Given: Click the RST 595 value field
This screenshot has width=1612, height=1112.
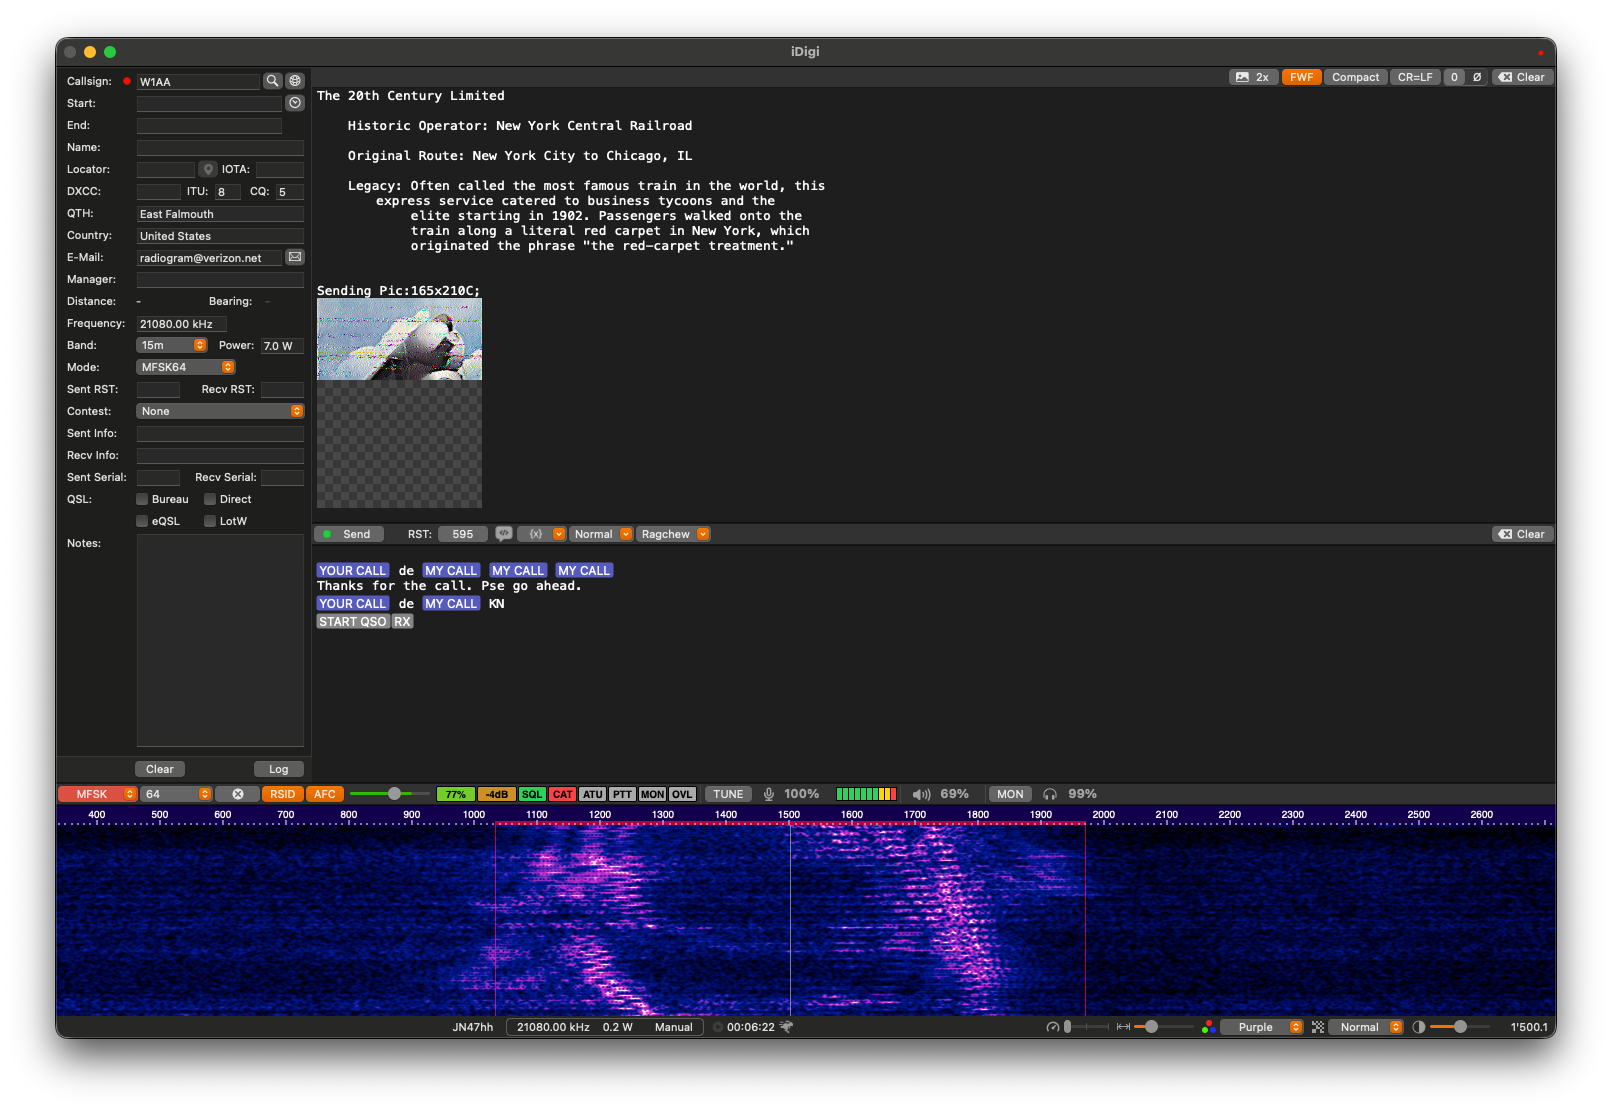Looking at the screenshot, I should (462, 534).
